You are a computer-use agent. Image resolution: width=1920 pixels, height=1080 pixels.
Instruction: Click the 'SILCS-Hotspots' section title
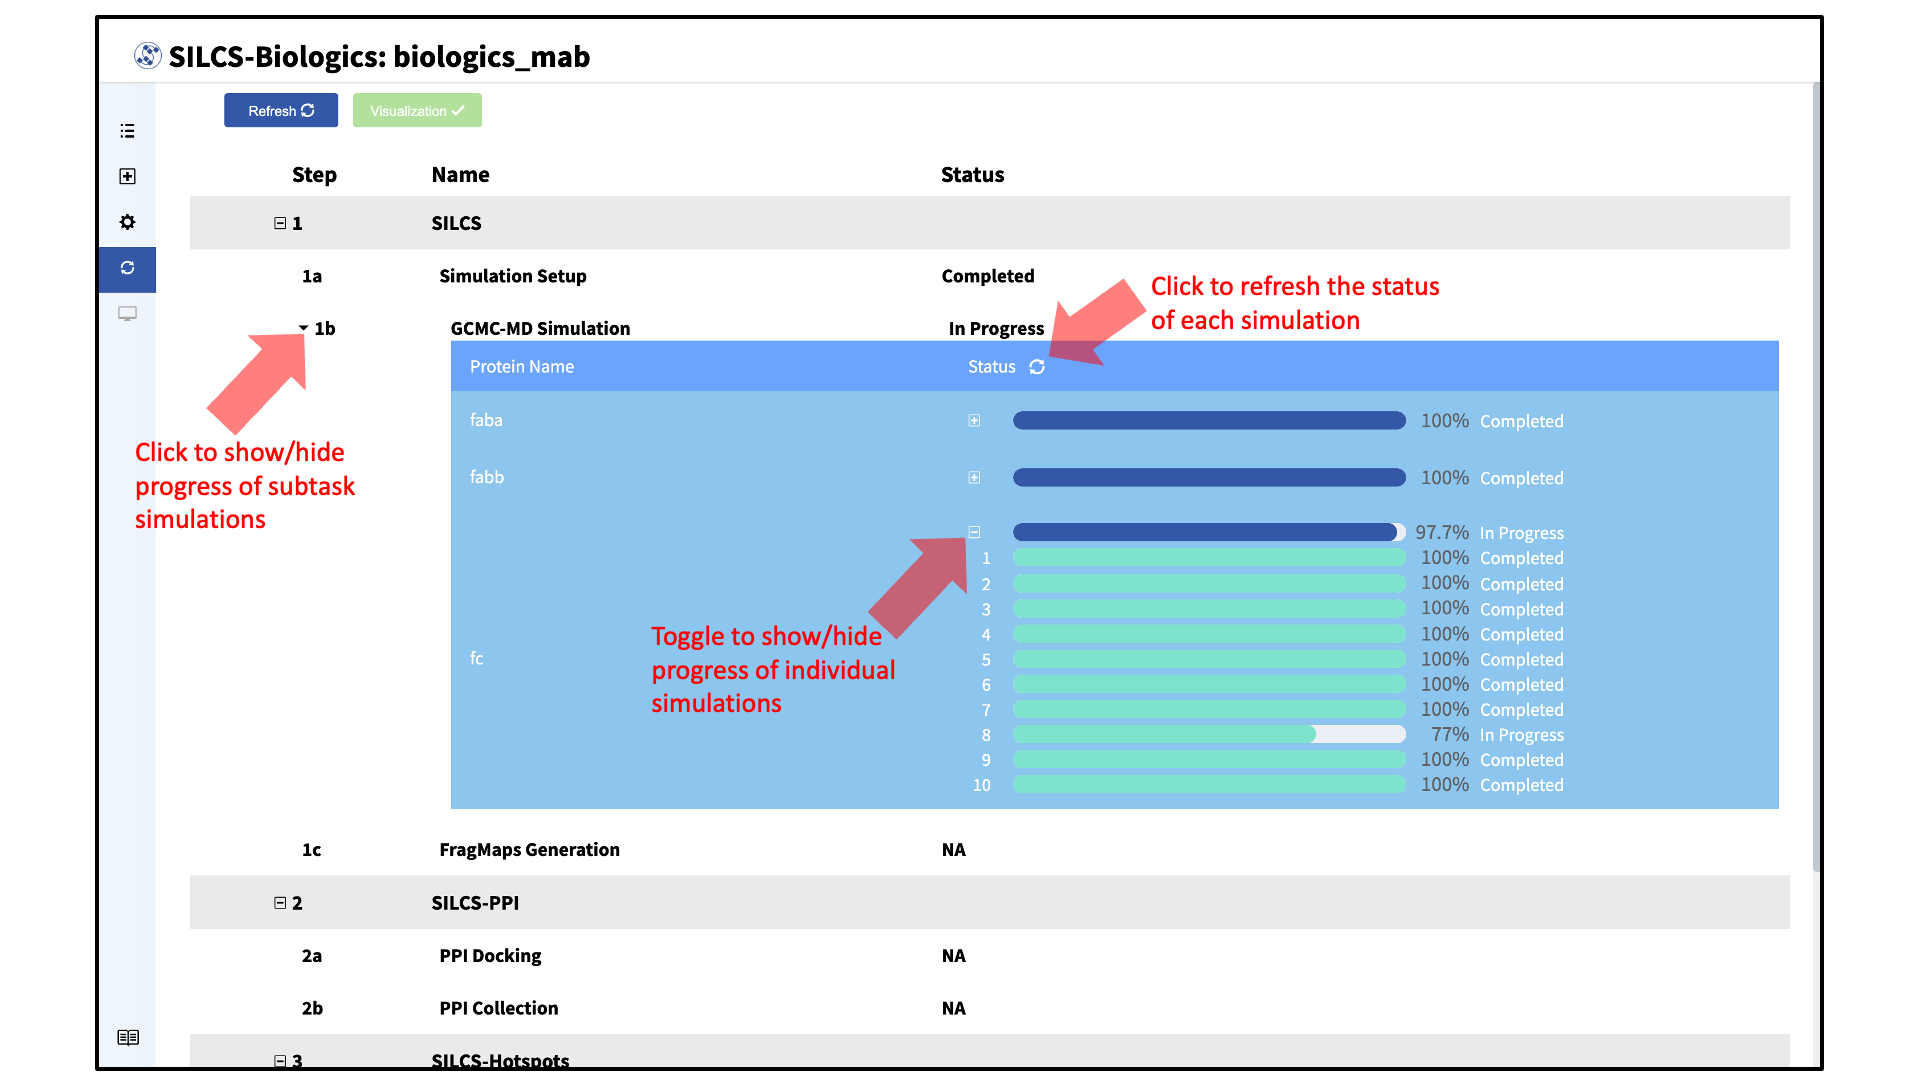pyautogui.click(x=500, y=1060)
